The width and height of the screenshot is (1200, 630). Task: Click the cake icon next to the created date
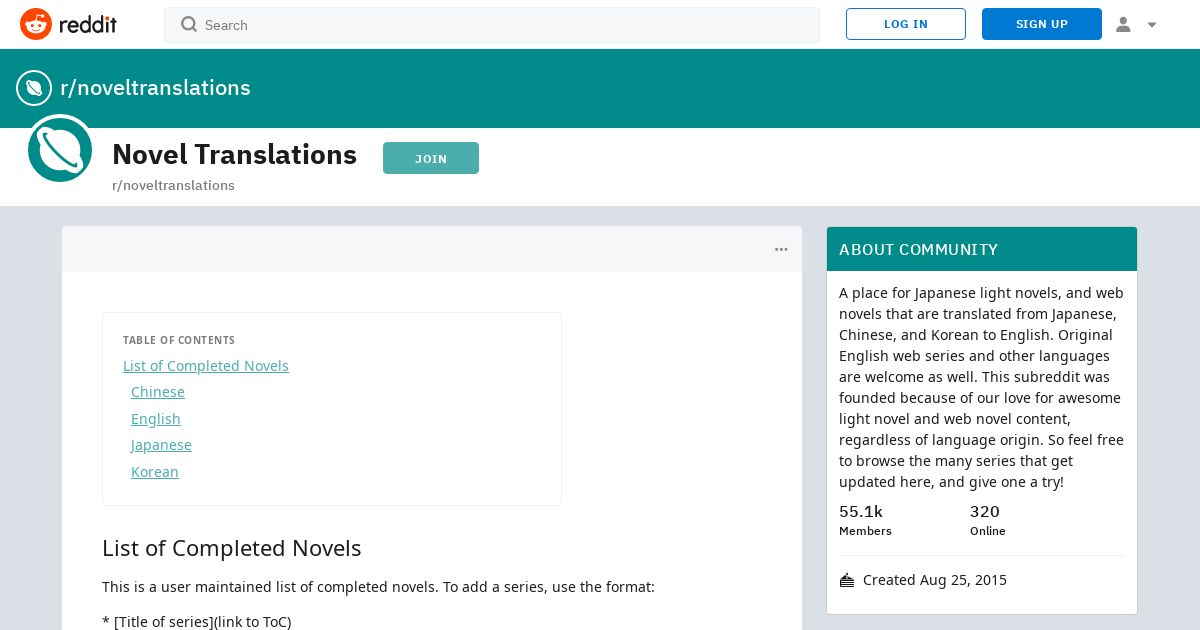tap(847, 580)
